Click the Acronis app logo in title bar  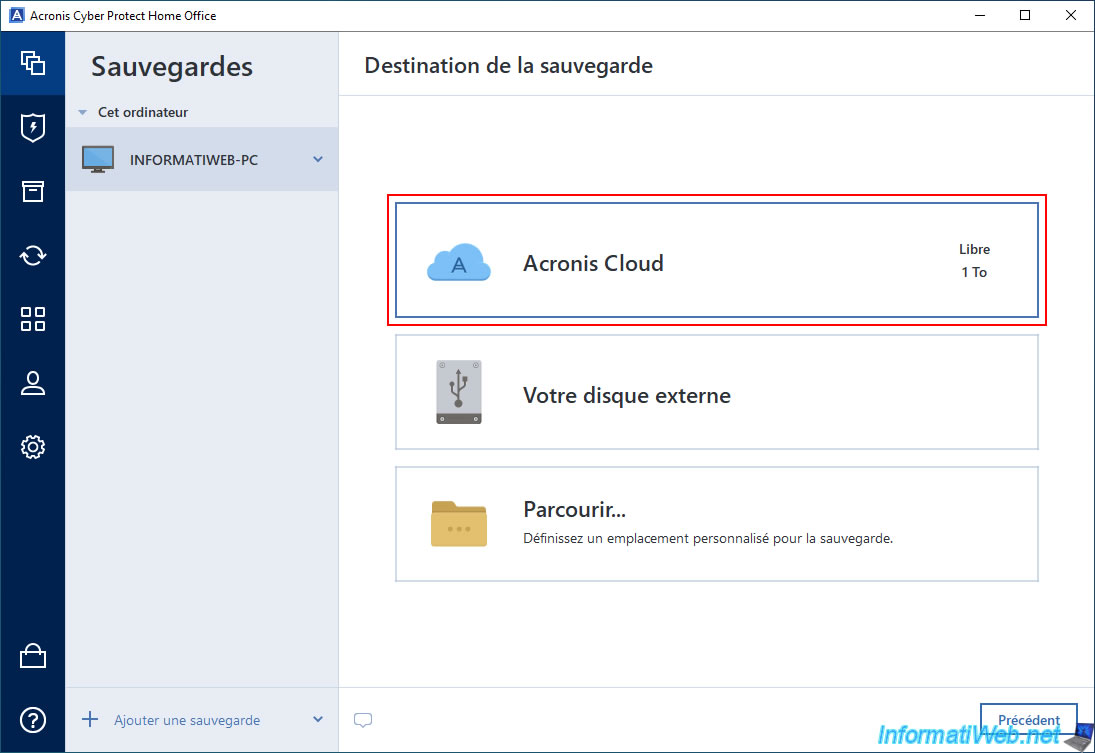click(x=16, y=15)
